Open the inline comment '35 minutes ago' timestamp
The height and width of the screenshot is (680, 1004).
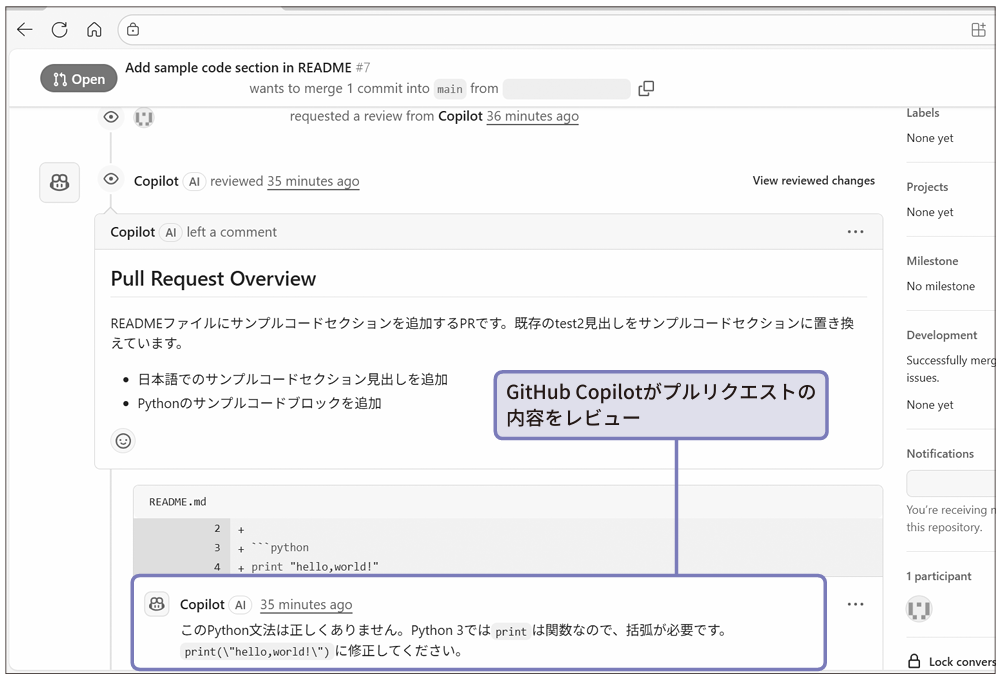coord(306,604)
